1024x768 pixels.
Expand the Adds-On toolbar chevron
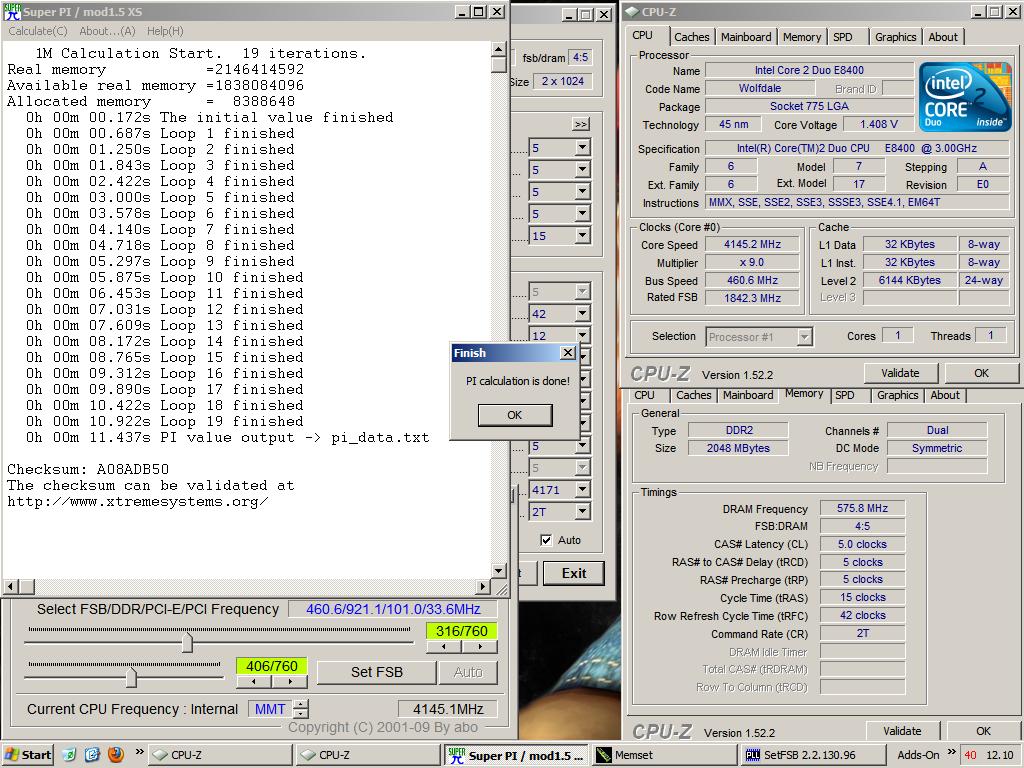[952, 752]
